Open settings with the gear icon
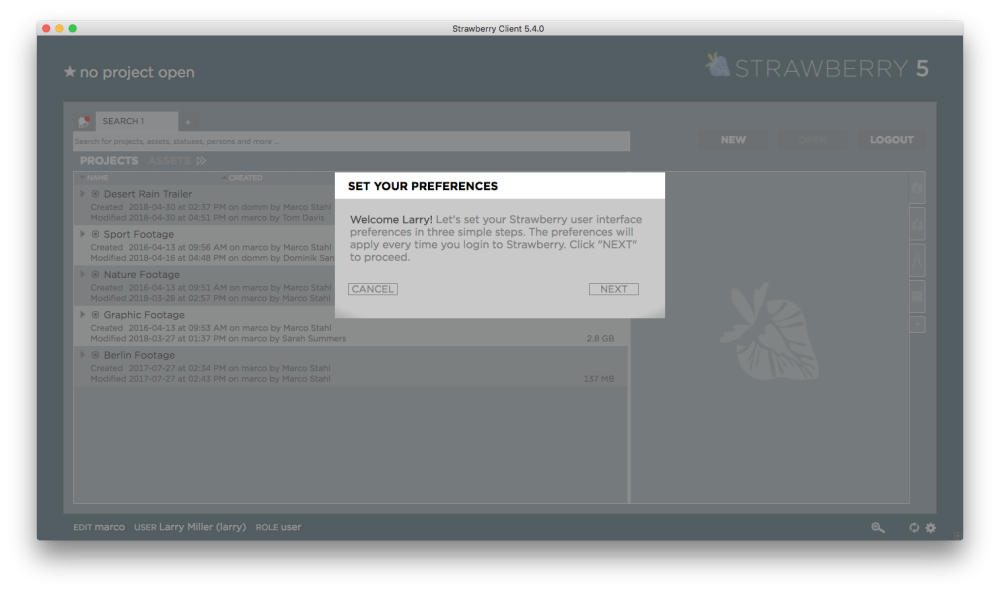Screen dimensions: 1000x593 tap(931, 527)
